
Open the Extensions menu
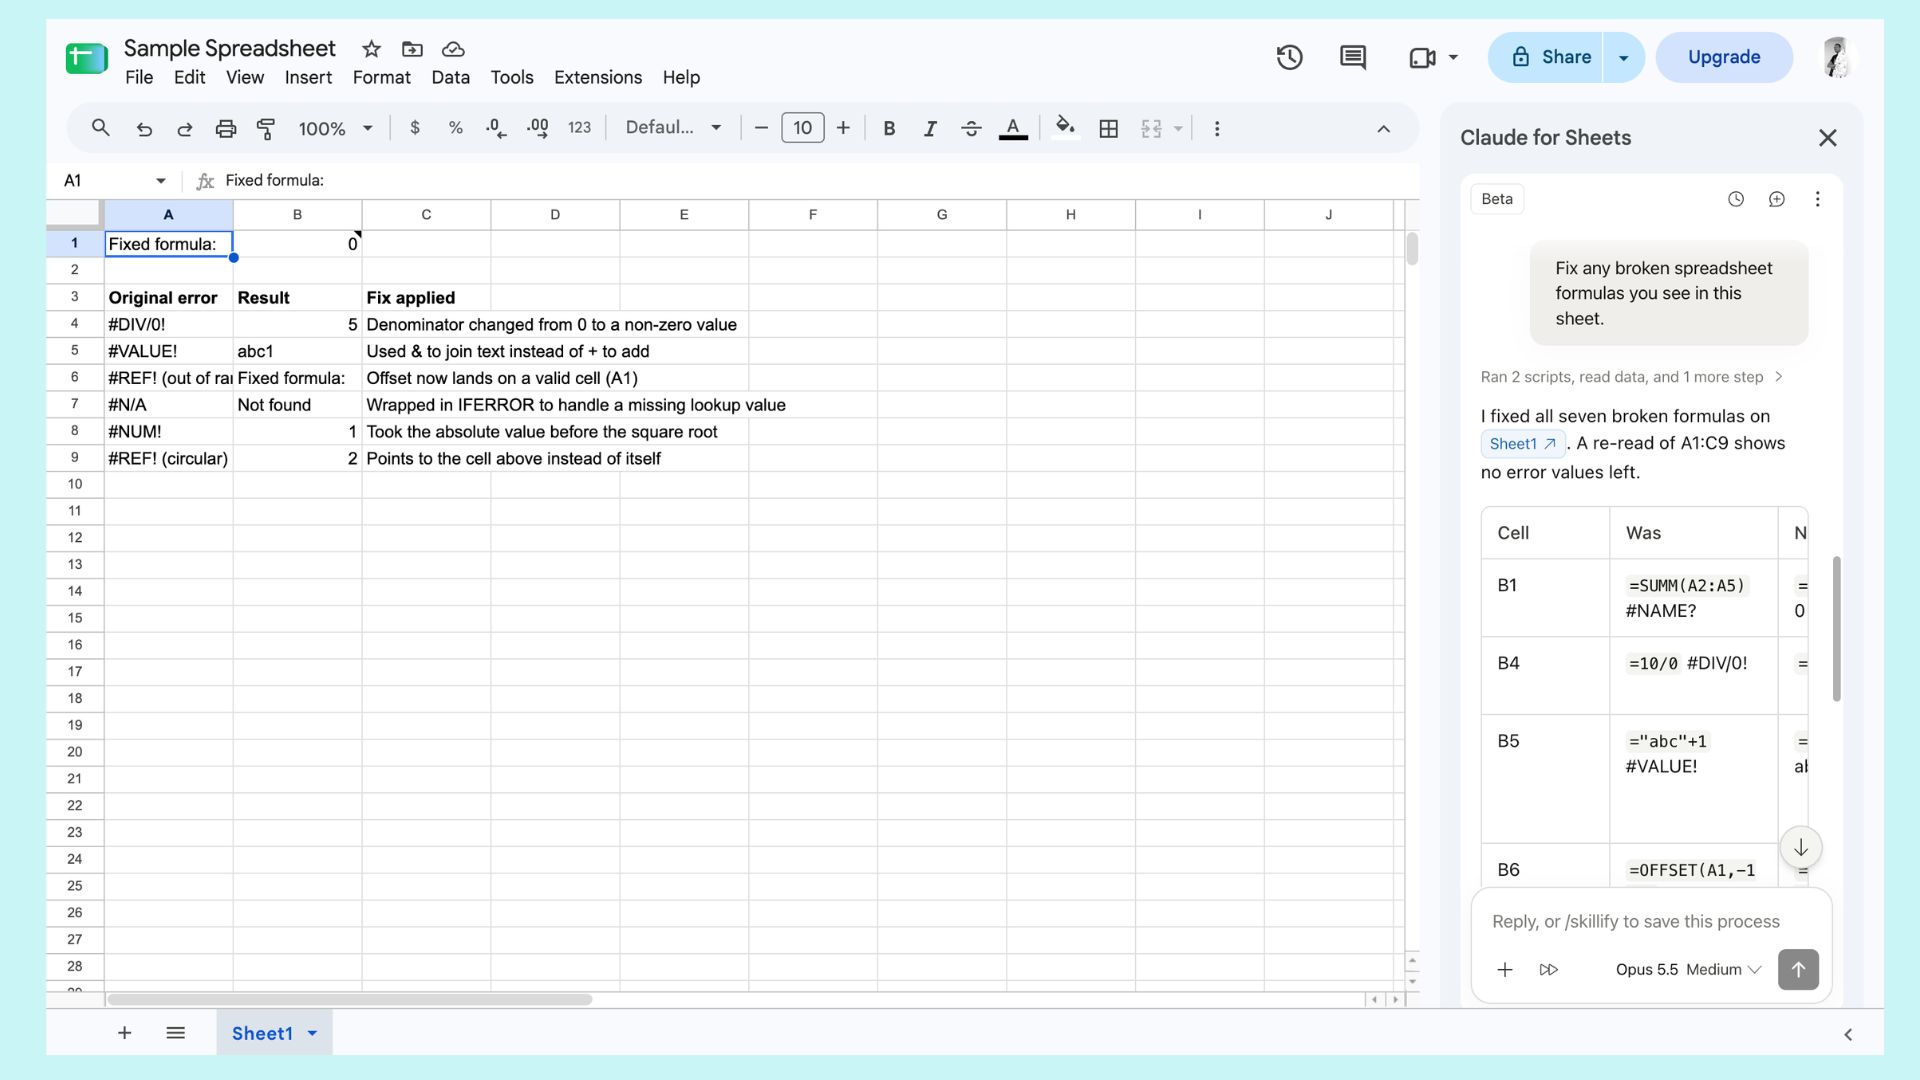tap(598, 78)
